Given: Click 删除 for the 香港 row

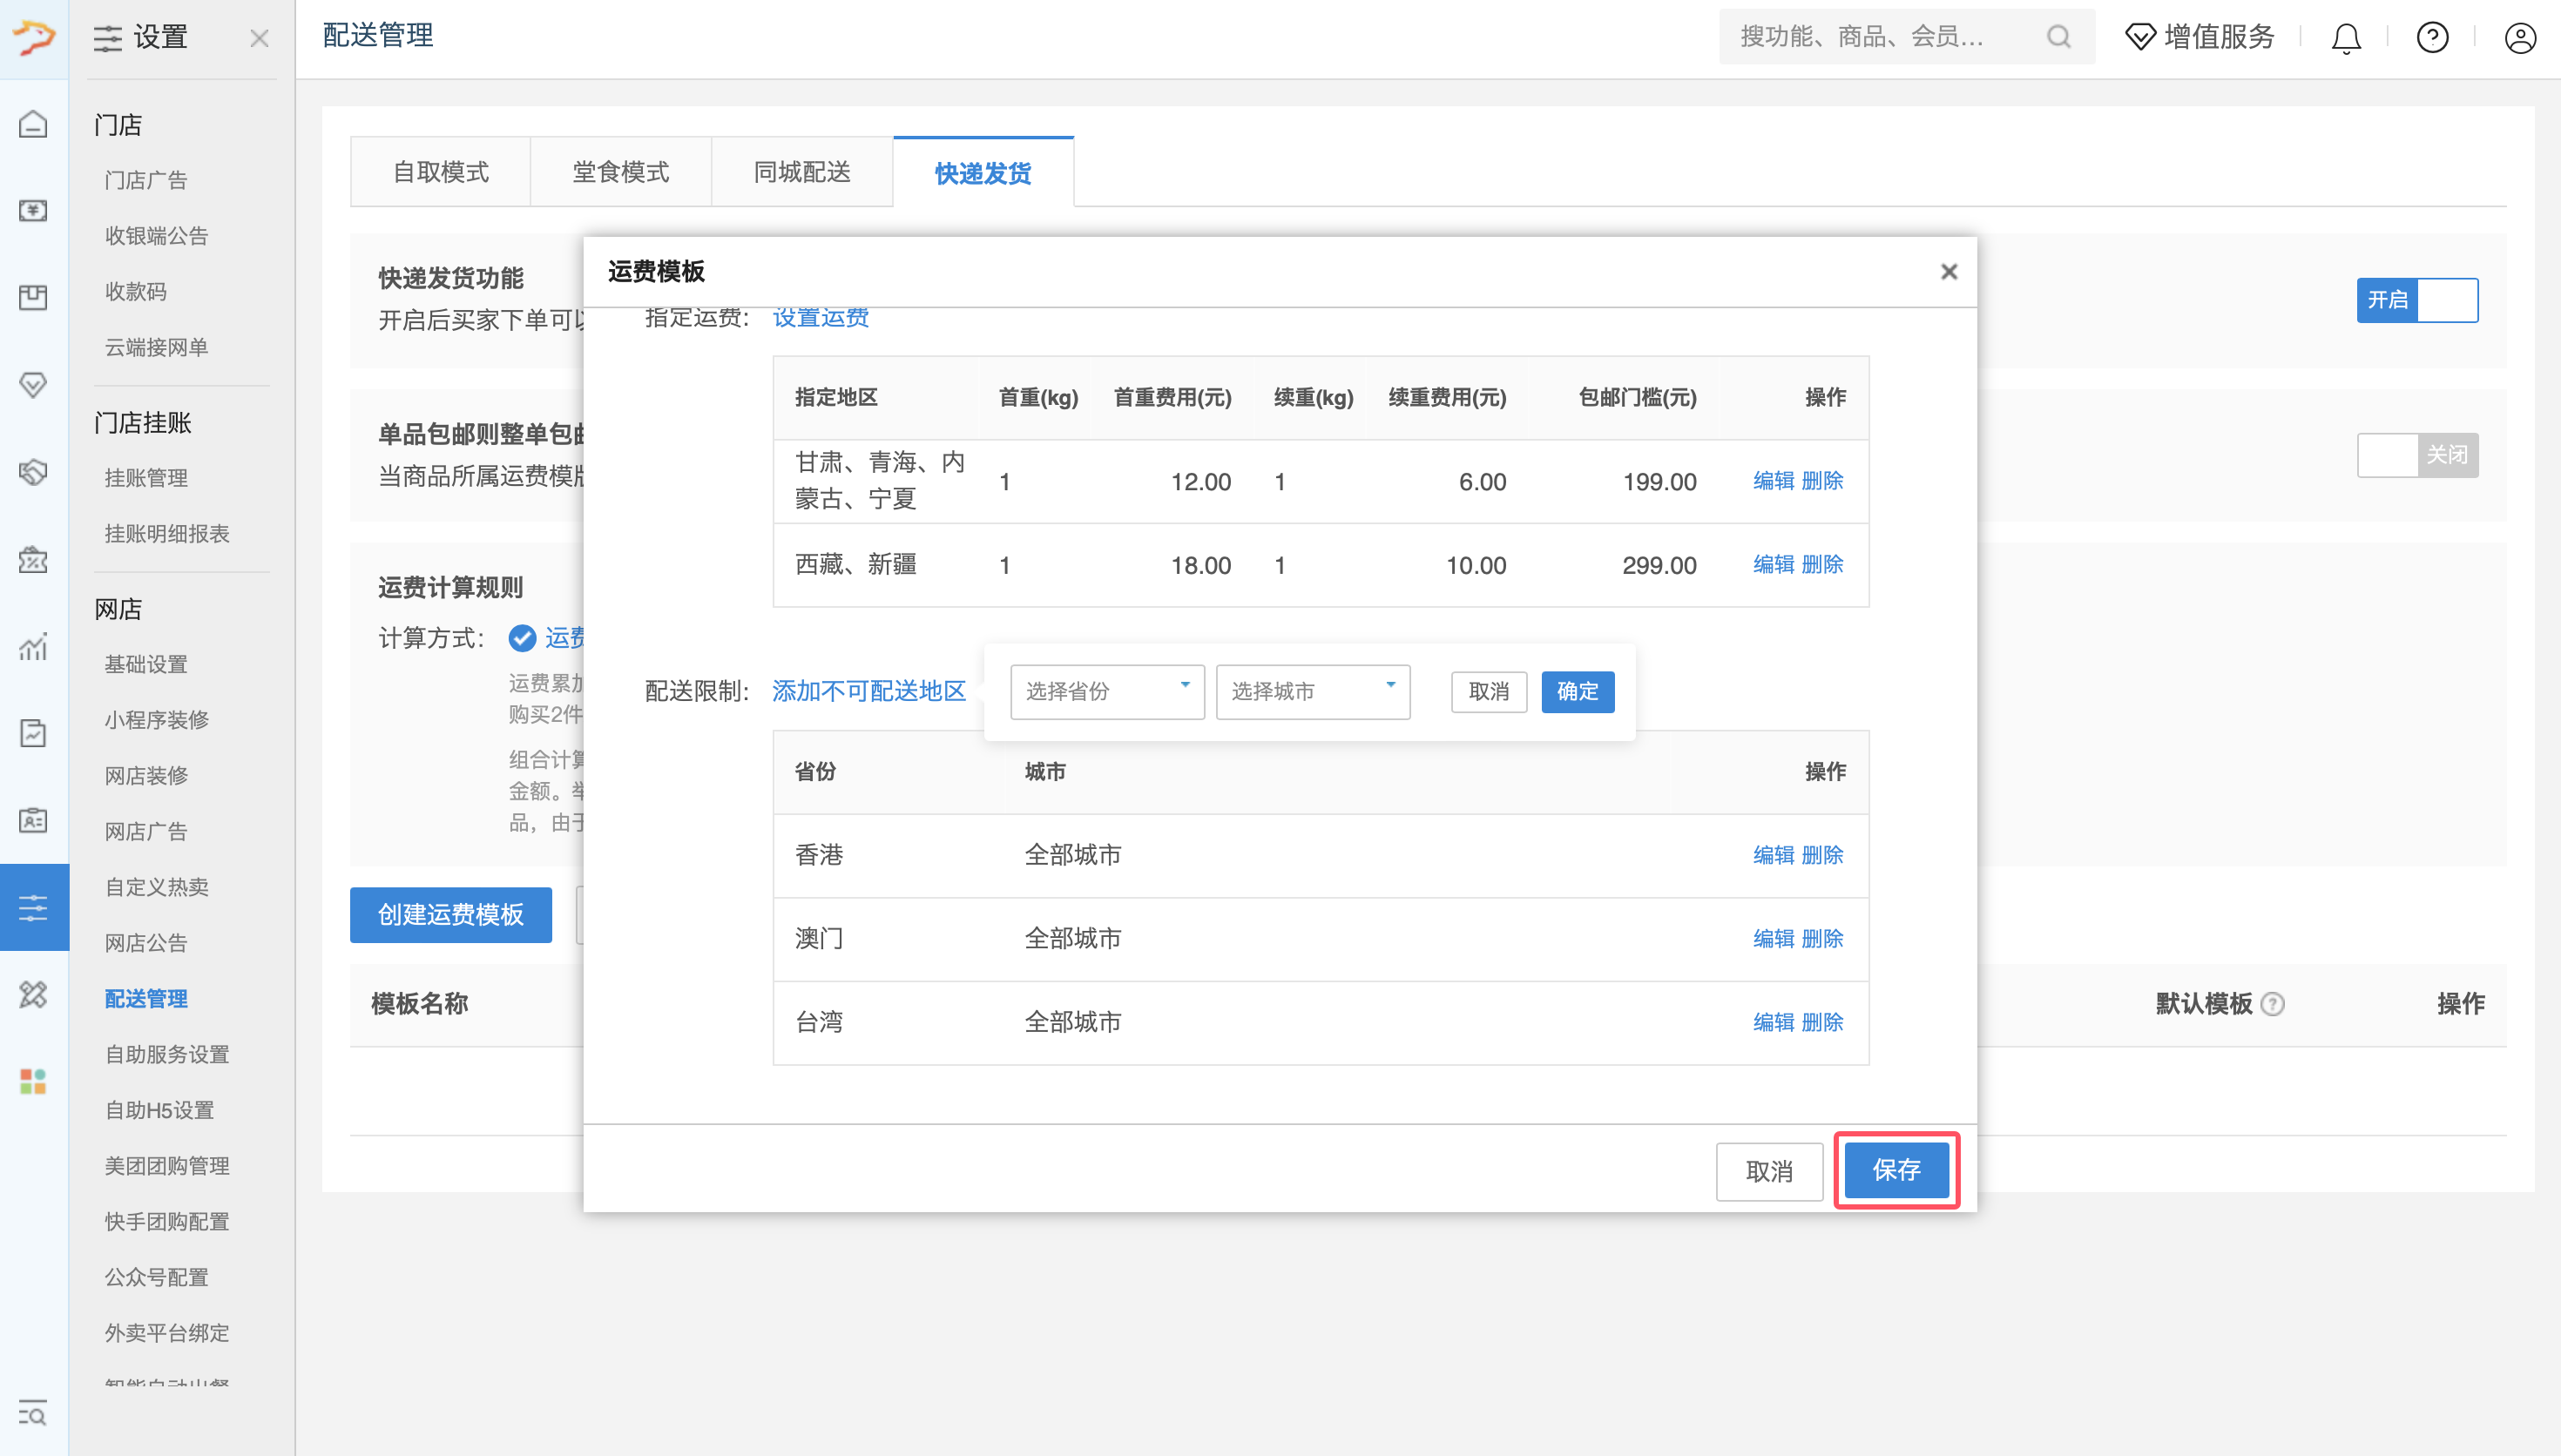Looking at the screenshot, I should (x=1822, y=855).
